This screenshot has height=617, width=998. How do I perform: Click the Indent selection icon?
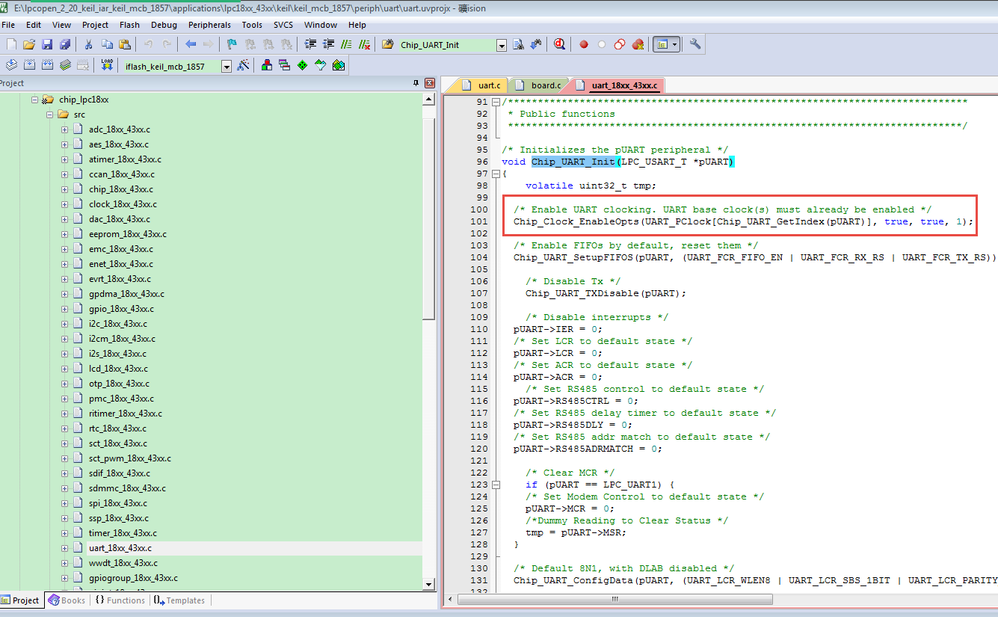(310, 45)
